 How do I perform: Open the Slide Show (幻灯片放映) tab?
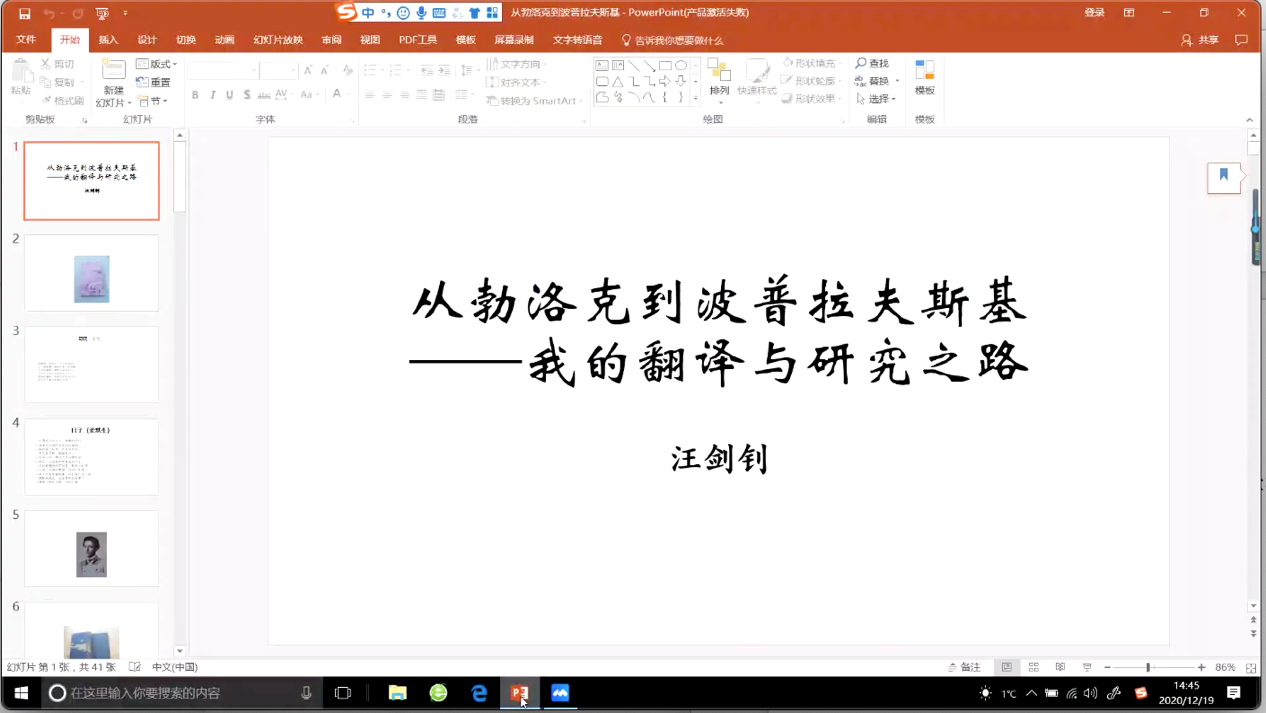click(x=278, y=40)
